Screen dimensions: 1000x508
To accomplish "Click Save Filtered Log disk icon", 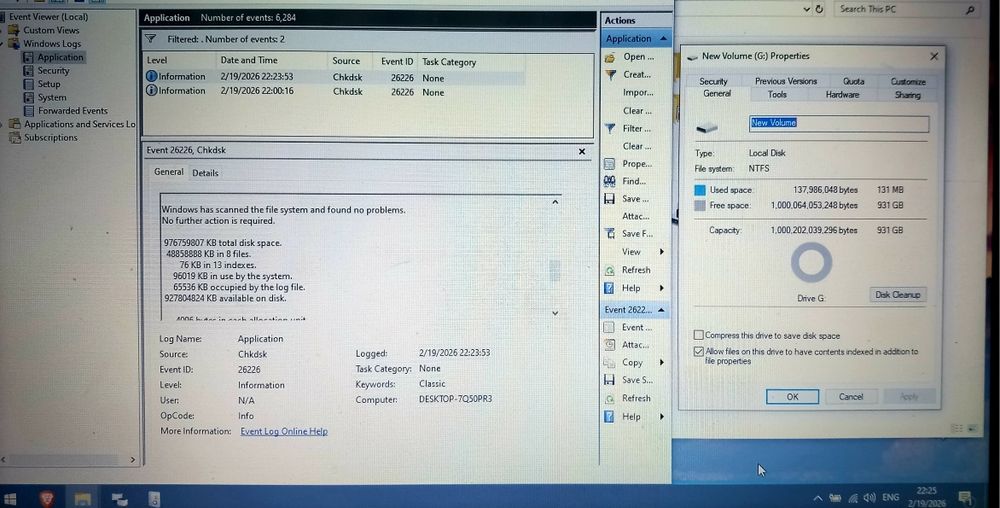I will point(610,199).
